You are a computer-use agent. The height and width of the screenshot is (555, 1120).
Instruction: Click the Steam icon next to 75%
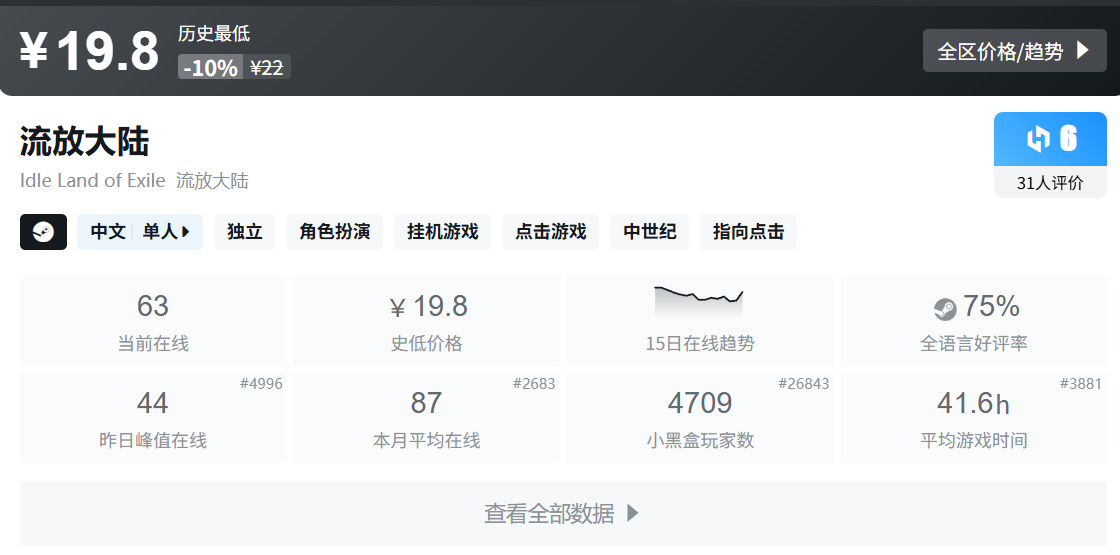[x=945, y=309]
